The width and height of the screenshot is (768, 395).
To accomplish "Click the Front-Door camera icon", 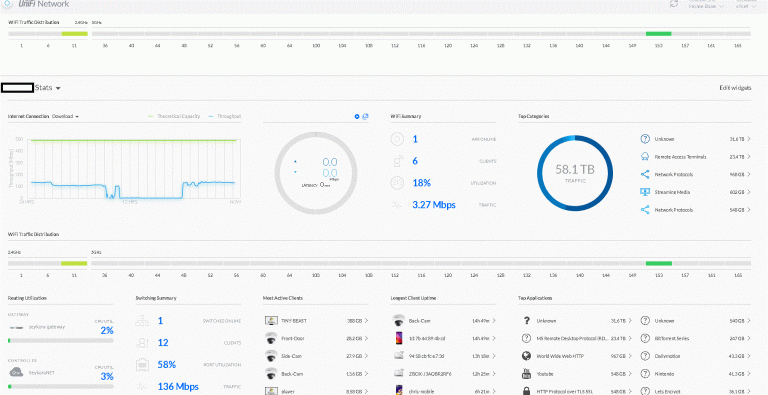I will (270, 338).
